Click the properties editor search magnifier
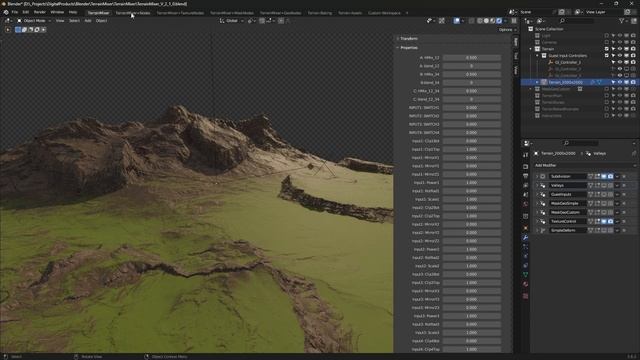The height and width of the screenshot is (360, 640). pyautogui.click(x=566, y=143)
